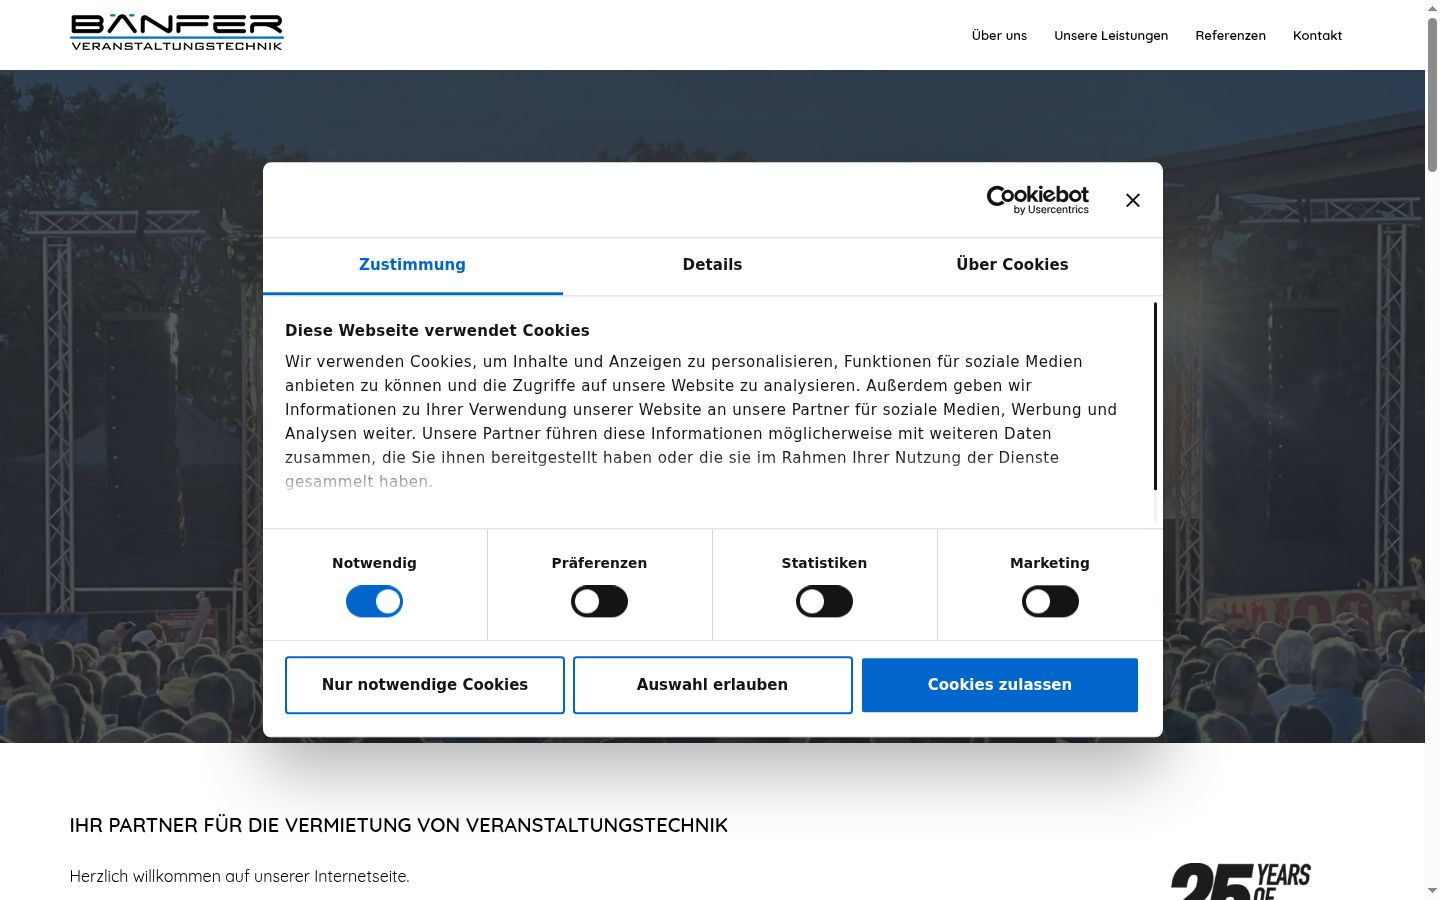Toggle the Notwendig cookies switch
Viewport: 1440px width, 900px height.
(374, 601)
